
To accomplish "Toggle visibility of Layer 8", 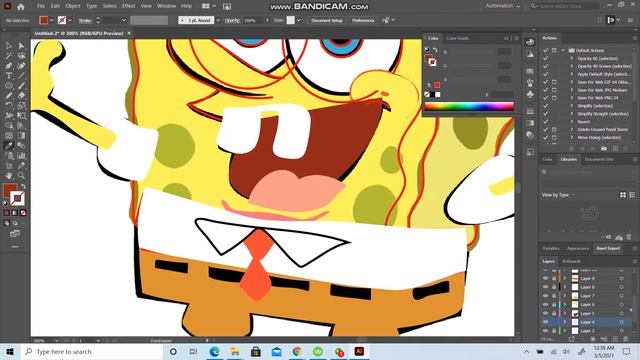I will [545, 287].
